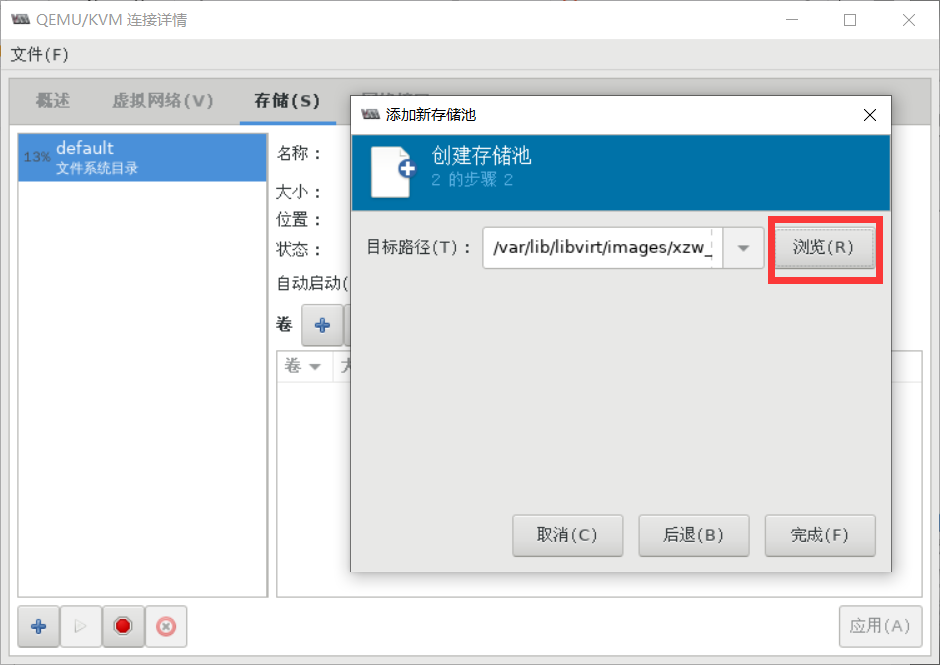Click the Browse (R) button
Image resolution: width=940 pixels, height=665 pixels.
point(824,247)
